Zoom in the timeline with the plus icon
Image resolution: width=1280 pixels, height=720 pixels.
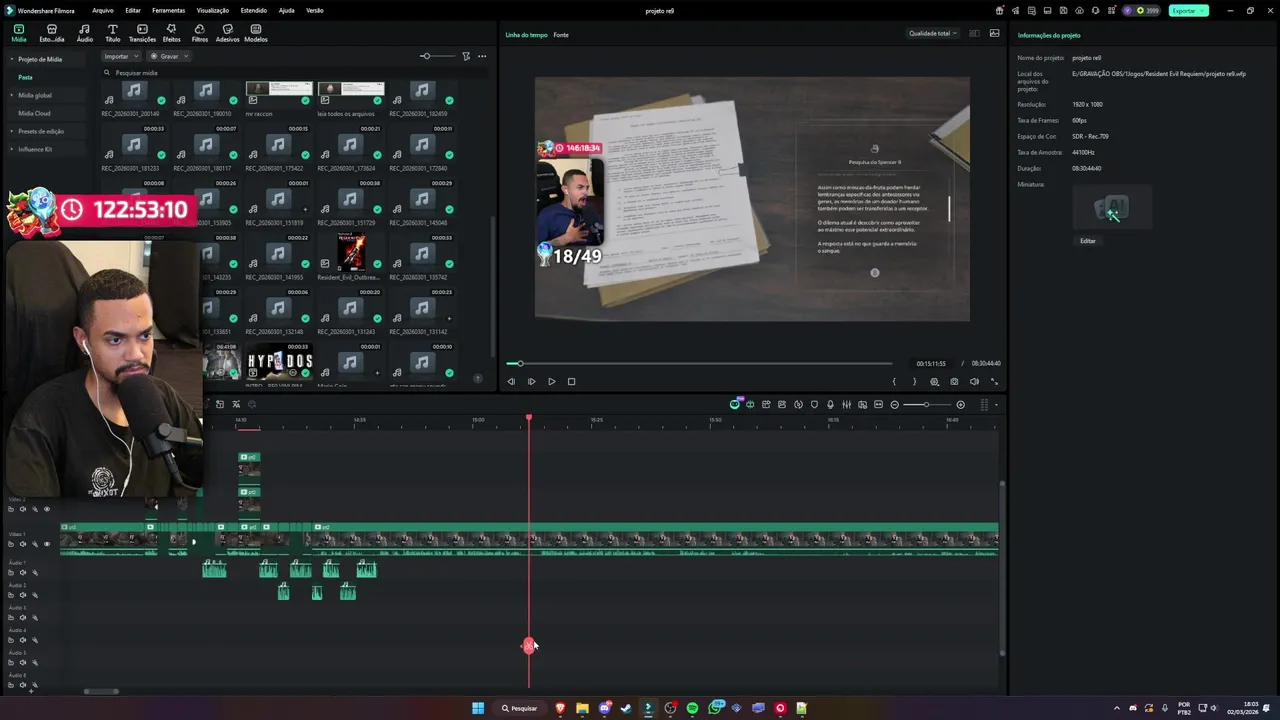(960, 404)
